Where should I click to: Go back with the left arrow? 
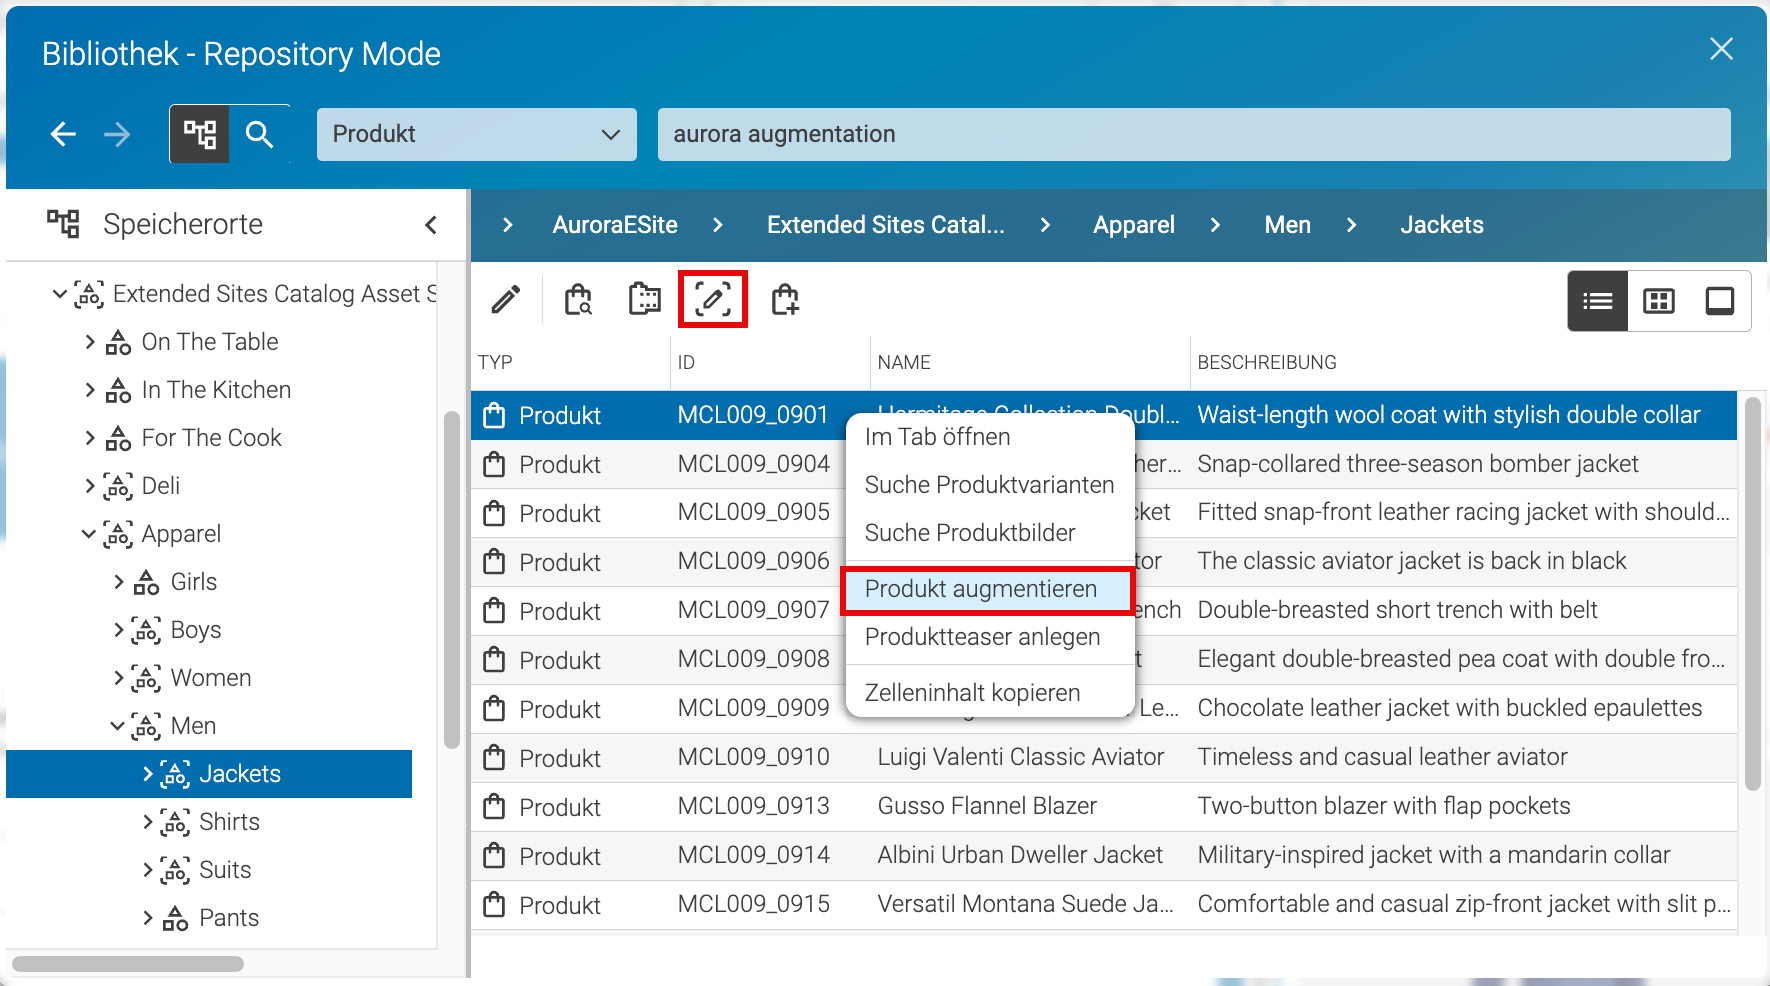(x=63, y=134)
